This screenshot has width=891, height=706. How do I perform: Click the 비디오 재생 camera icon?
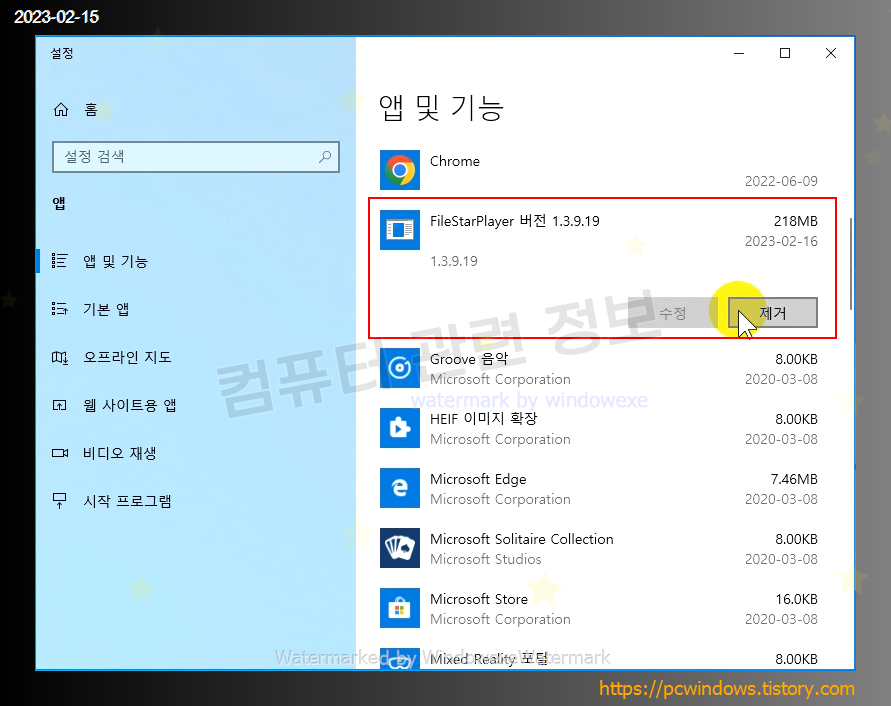click(60, 453)
